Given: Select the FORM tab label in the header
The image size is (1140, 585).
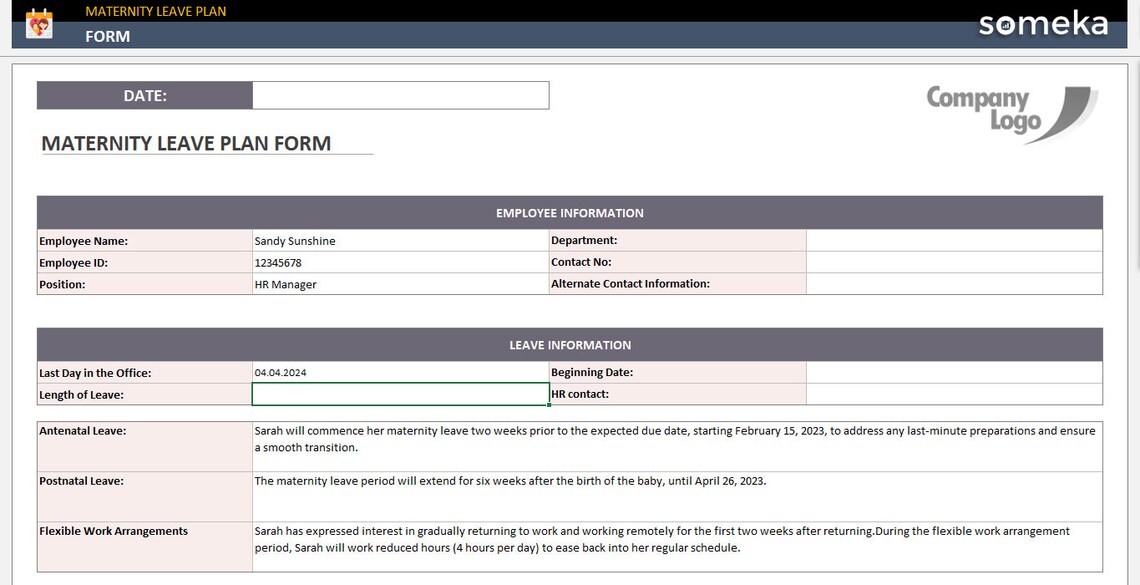Looking at the screenshot, I should click(106, 36).
